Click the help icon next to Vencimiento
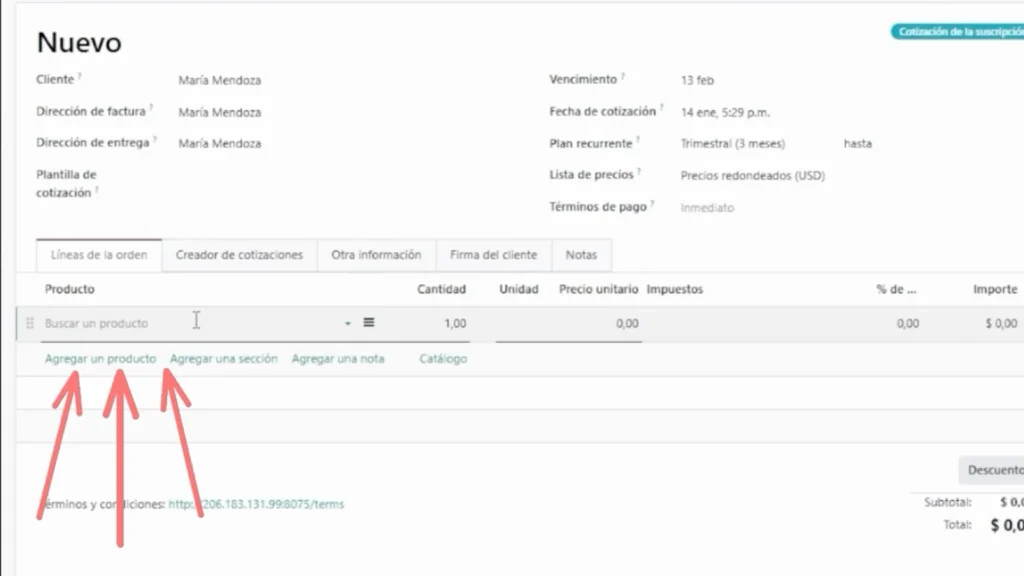 tap(623, 76)
